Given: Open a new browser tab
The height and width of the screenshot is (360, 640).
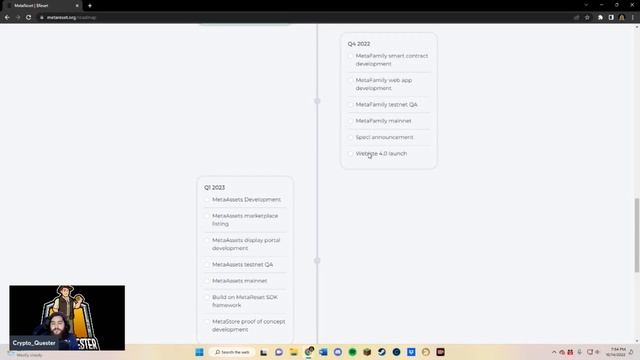Looking at the screenshot, I should point(90,6).
